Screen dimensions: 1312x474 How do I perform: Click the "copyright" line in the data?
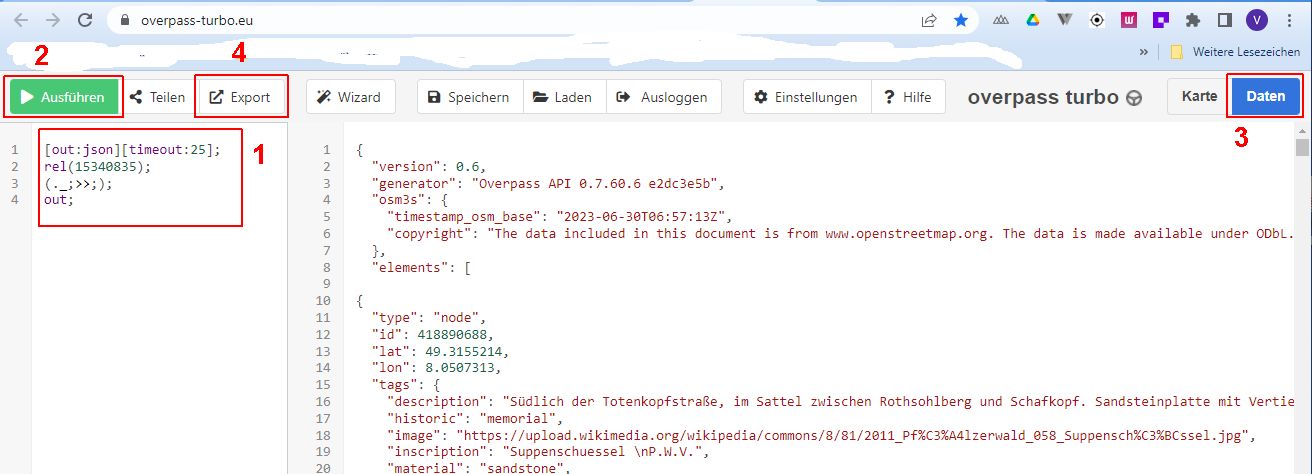point(841,233)
